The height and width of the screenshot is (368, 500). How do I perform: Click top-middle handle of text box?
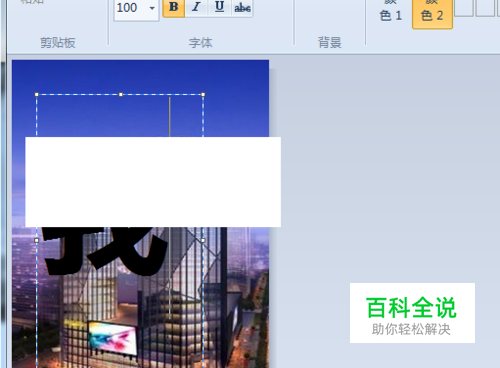click(x=121, y=95)
